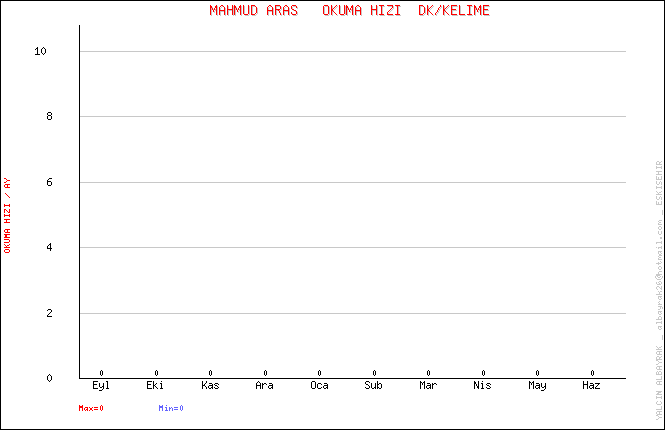
Task: Click the vertical OKUMA HIZI / AY axis label
Action: click(8, 215)
